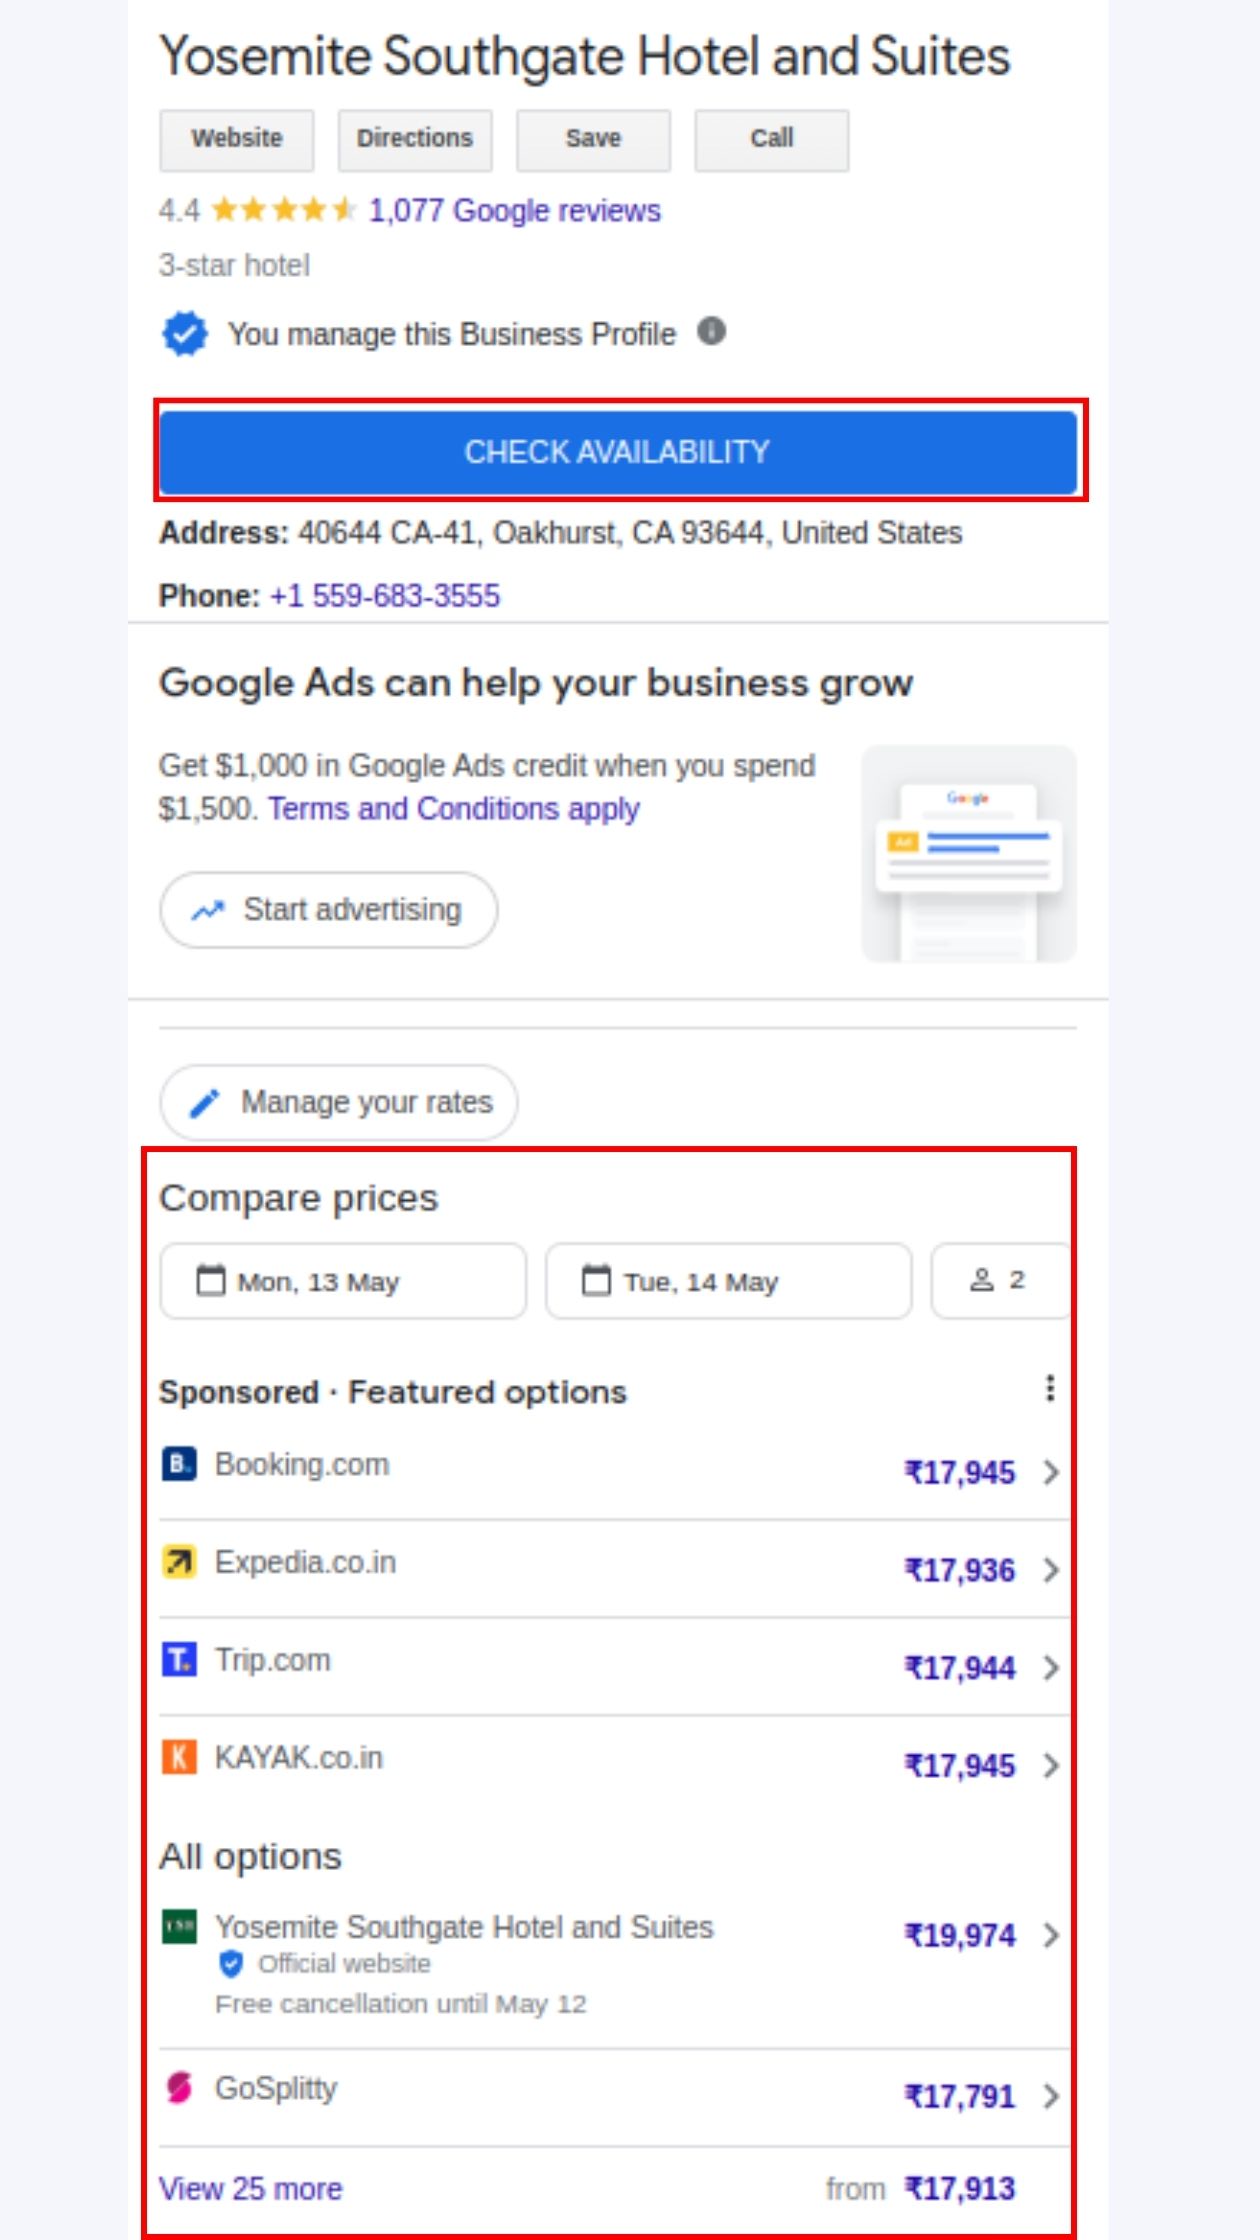Screen dimensions: 1260x2240
Task: Click the verified badge icon
Action: click(185, 334)
